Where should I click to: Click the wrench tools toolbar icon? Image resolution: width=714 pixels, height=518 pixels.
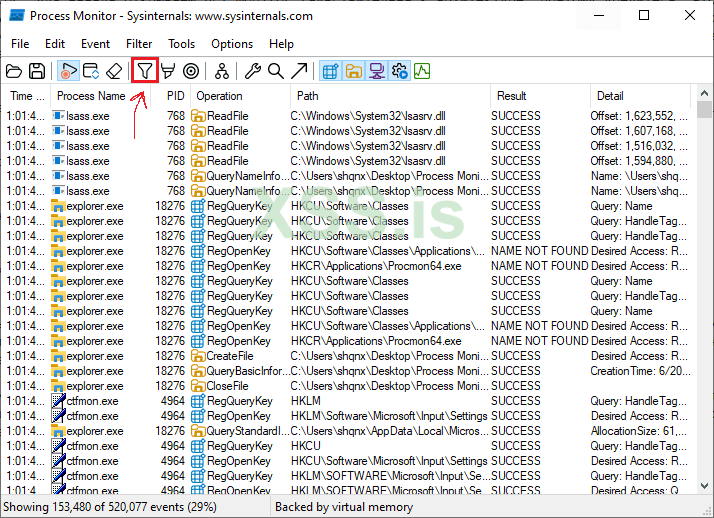coord(253,71)
